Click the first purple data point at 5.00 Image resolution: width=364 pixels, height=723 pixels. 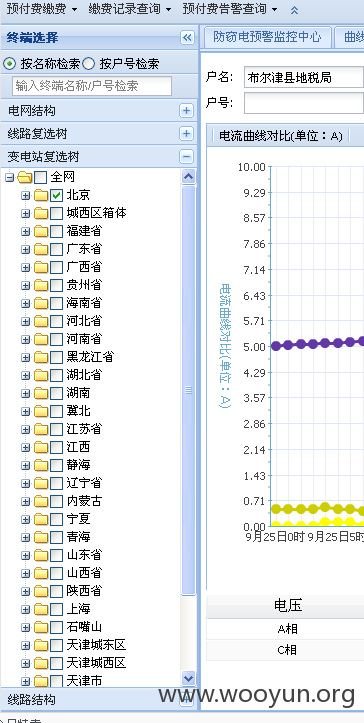(276, 346)
